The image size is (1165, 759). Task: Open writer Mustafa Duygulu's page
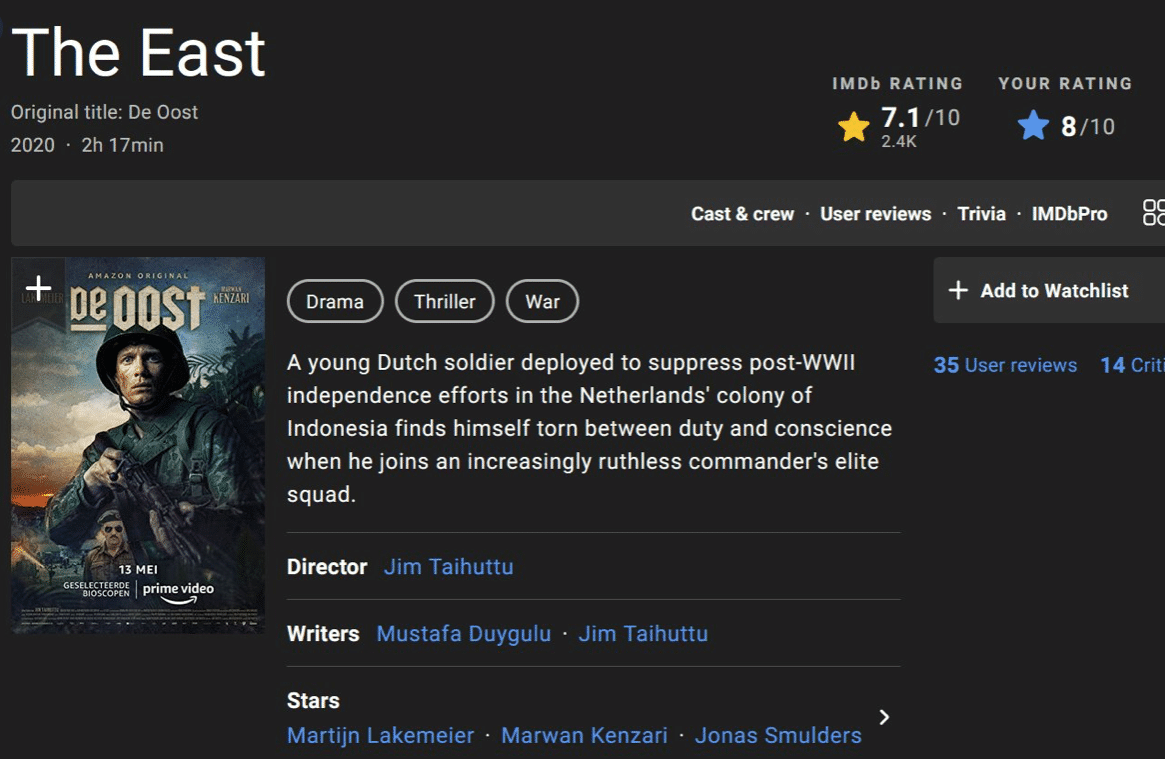(x=463, y=634)
